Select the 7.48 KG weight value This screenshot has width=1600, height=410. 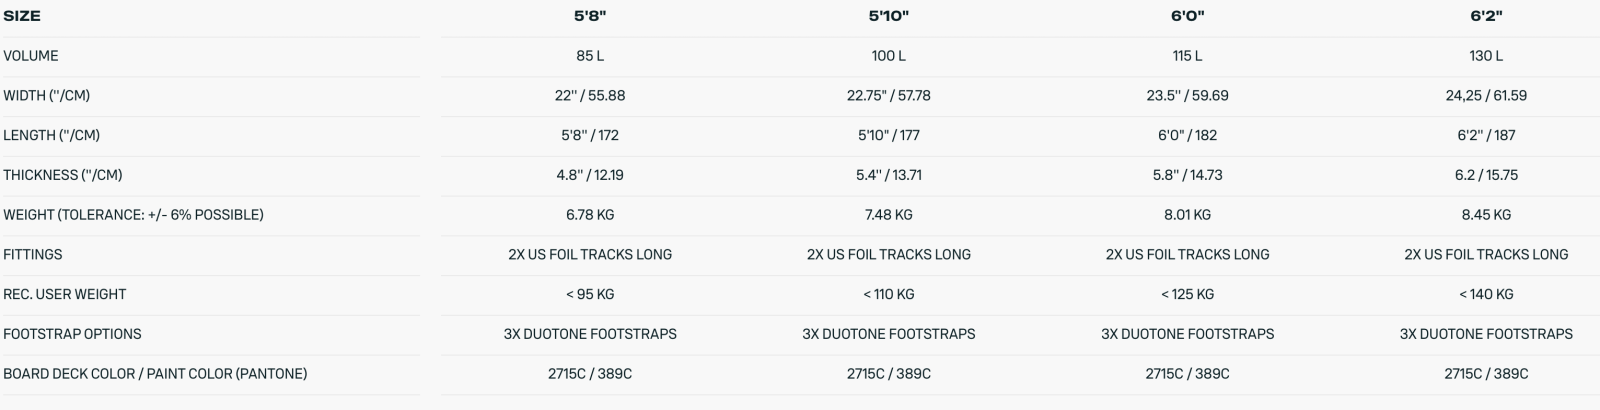pyautogui.click(x=888, y=215)
